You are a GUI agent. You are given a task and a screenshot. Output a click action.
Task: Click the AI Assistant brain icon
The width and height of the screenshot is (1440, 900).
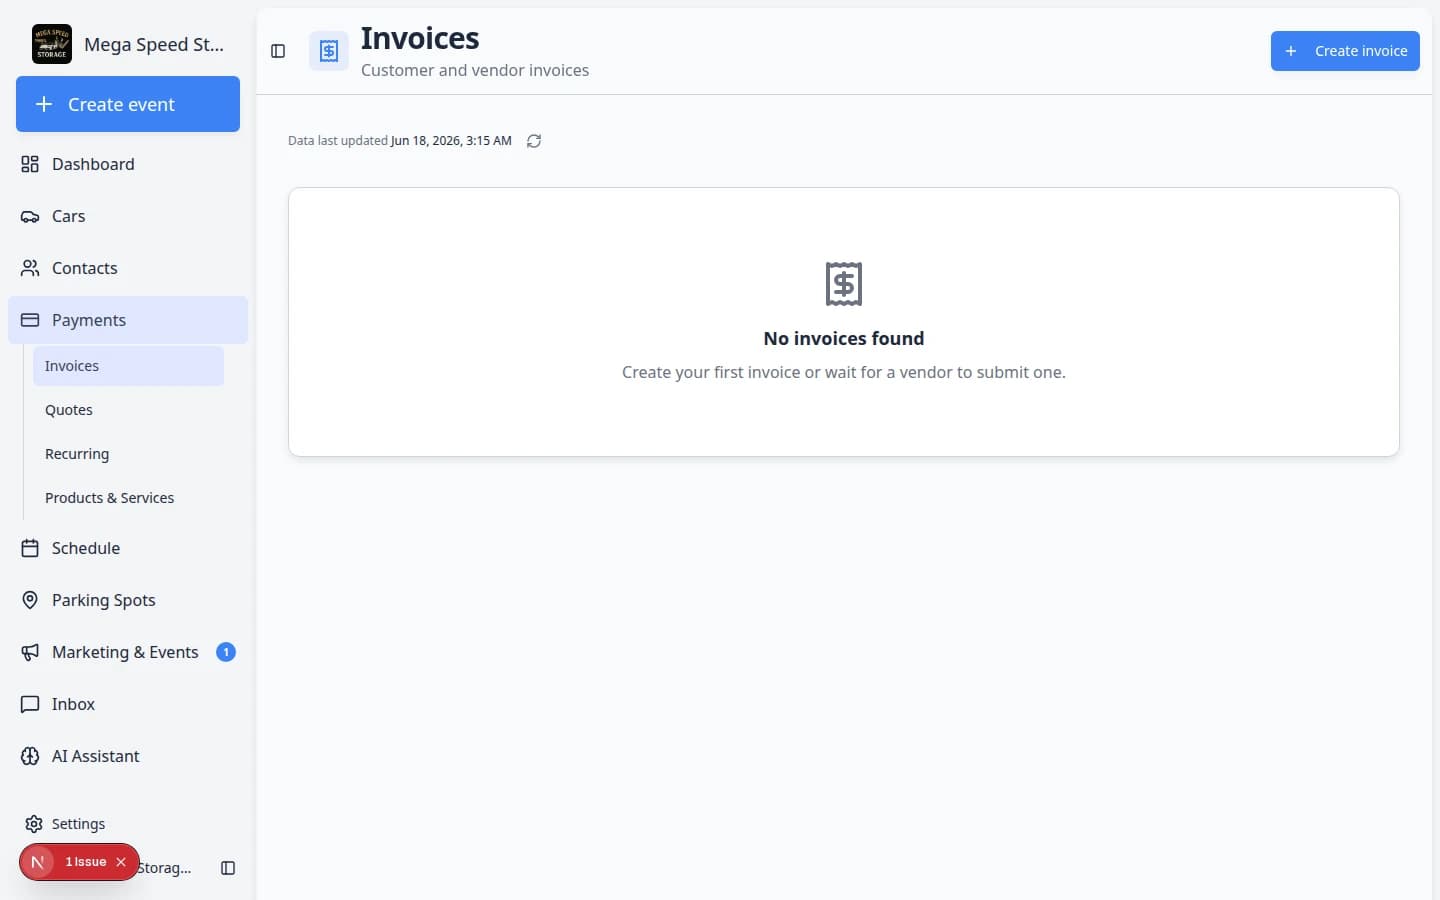pos(30,756)
